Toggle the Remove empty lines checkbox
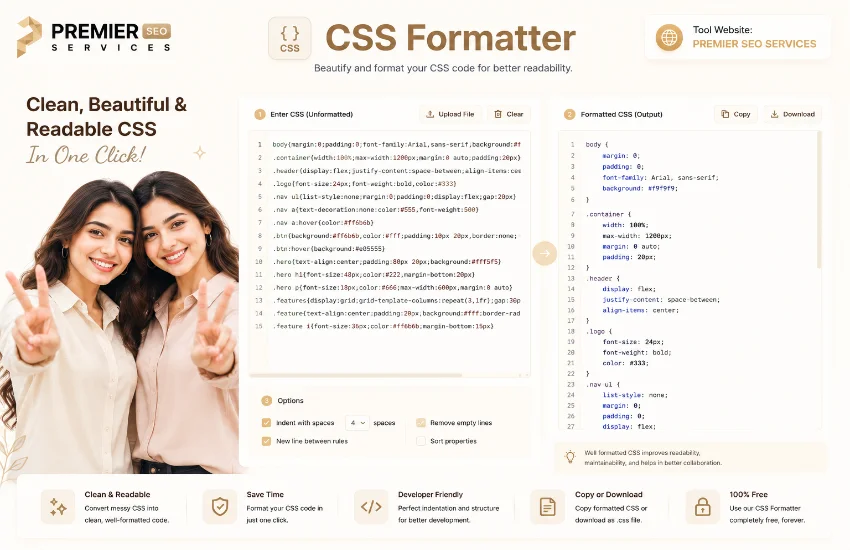This screenshot has height=550, width=850. pyautogui.click(x=421, y=423)
